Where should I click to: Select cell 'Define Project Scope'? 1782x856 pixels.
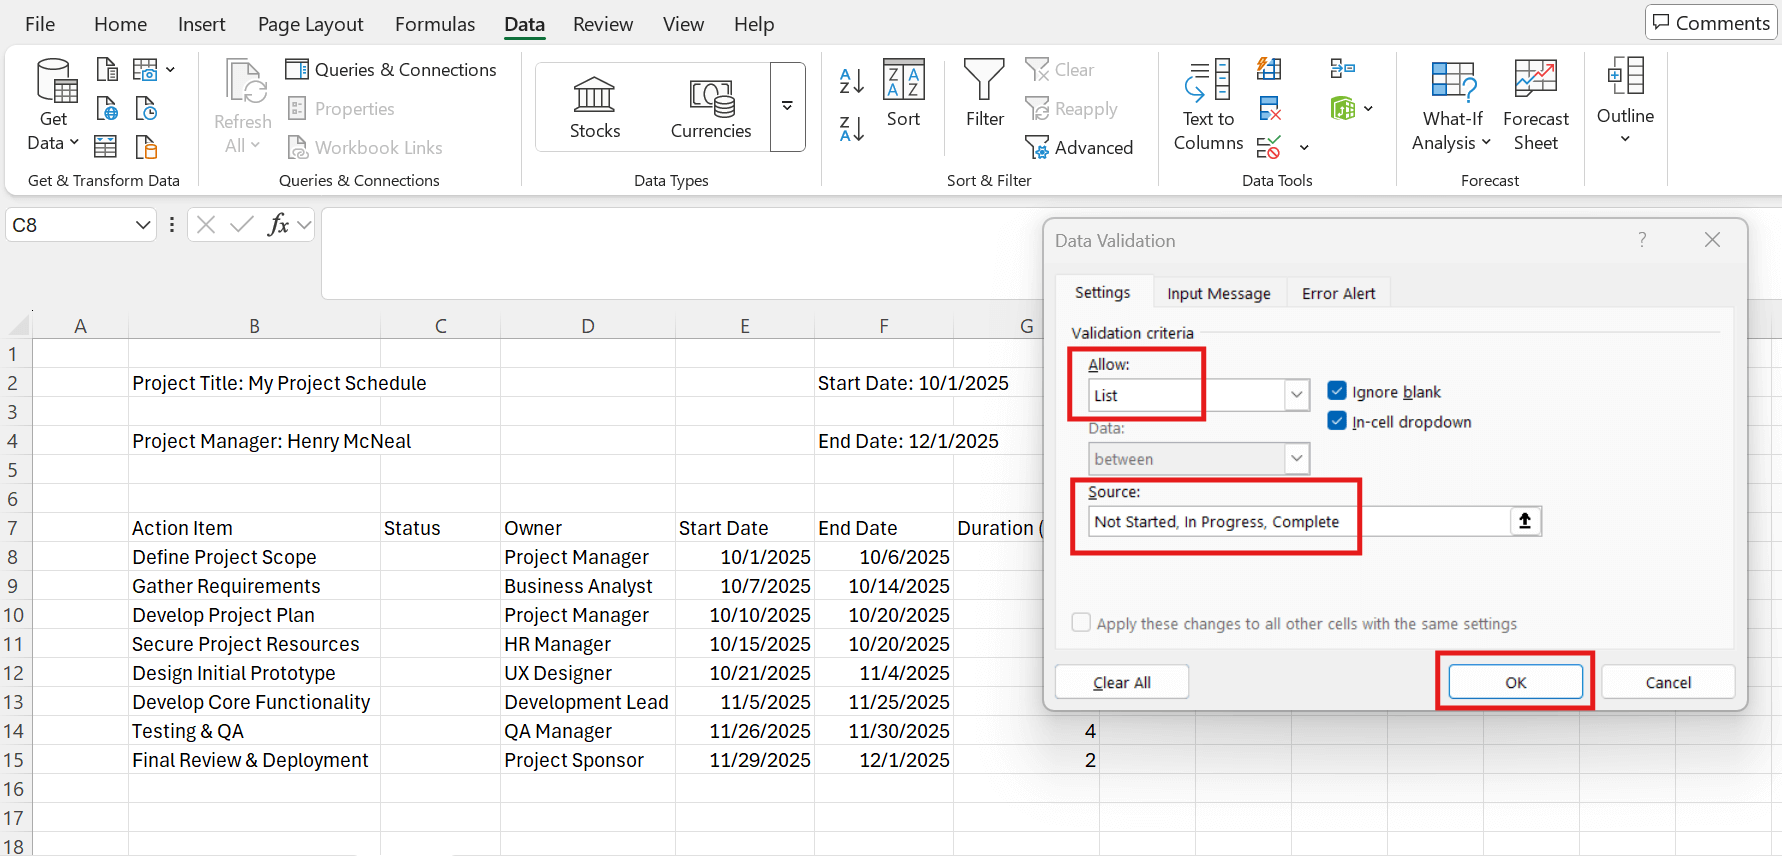pos(254,557)
